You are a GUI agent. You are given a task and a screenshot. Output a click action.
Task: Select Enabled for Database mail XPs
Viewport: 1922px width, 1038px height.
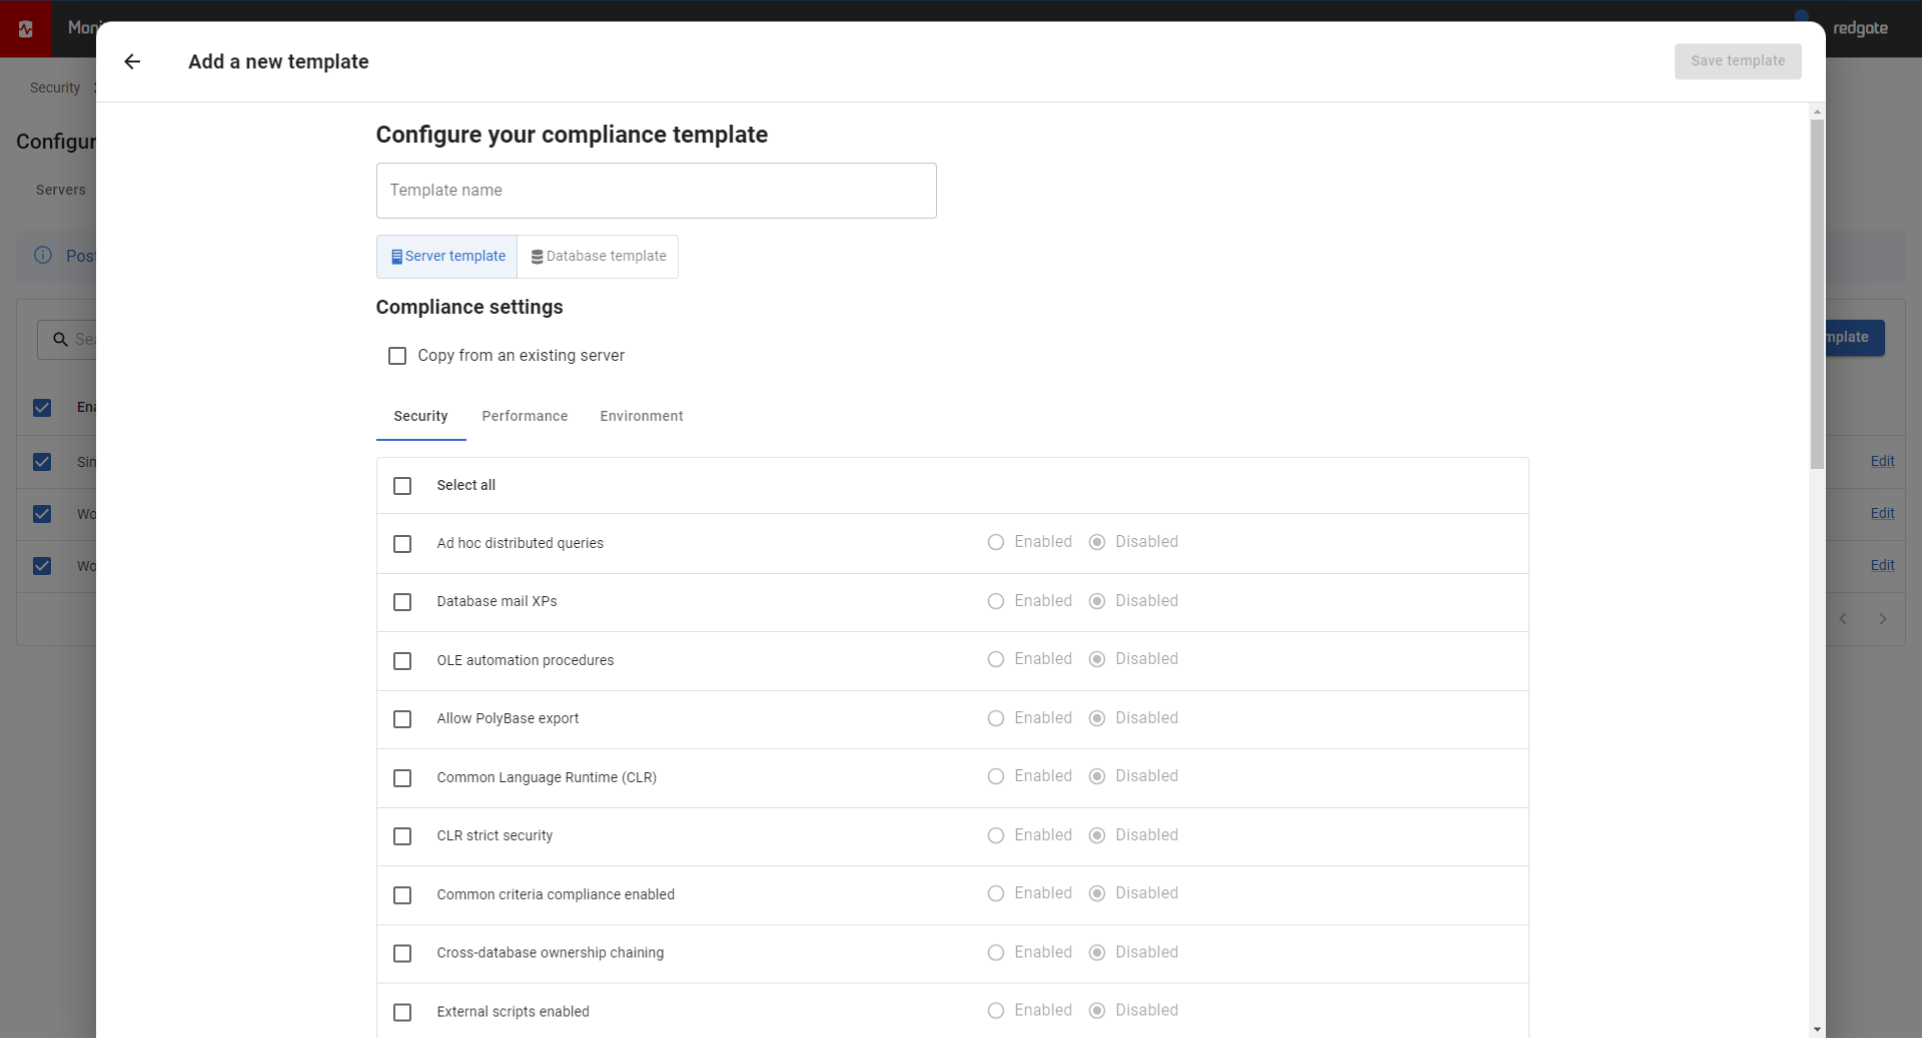[995, 601]
